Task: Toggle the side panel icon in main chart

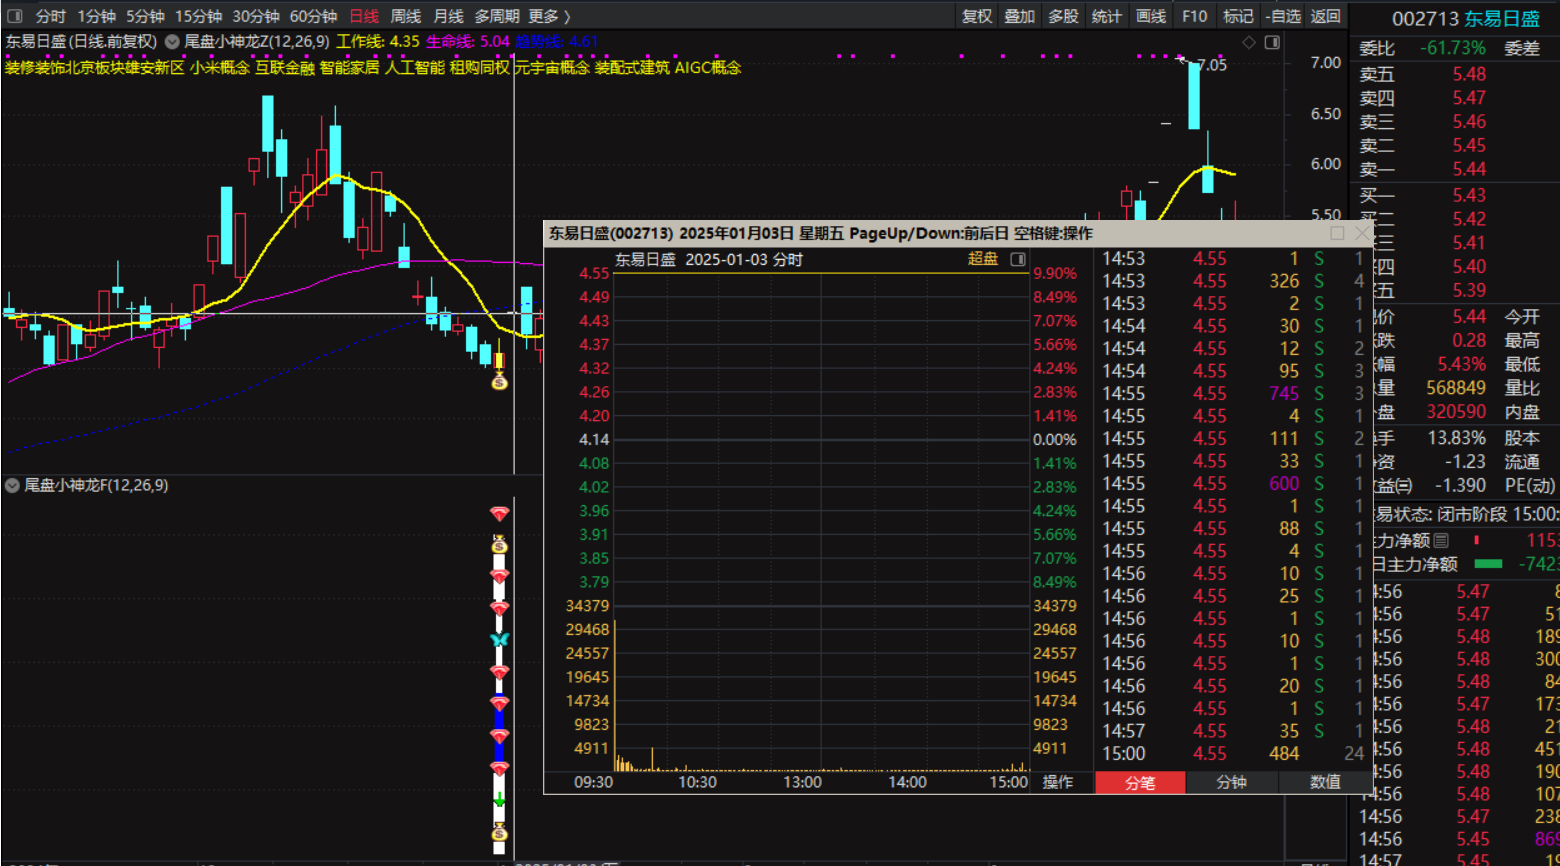Action: click(x=1272, y=42)
